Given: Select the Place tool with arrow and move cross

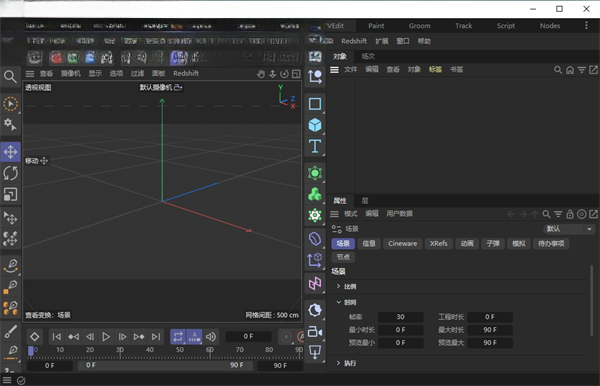Looking at the screenshot, I should (10, 218).
